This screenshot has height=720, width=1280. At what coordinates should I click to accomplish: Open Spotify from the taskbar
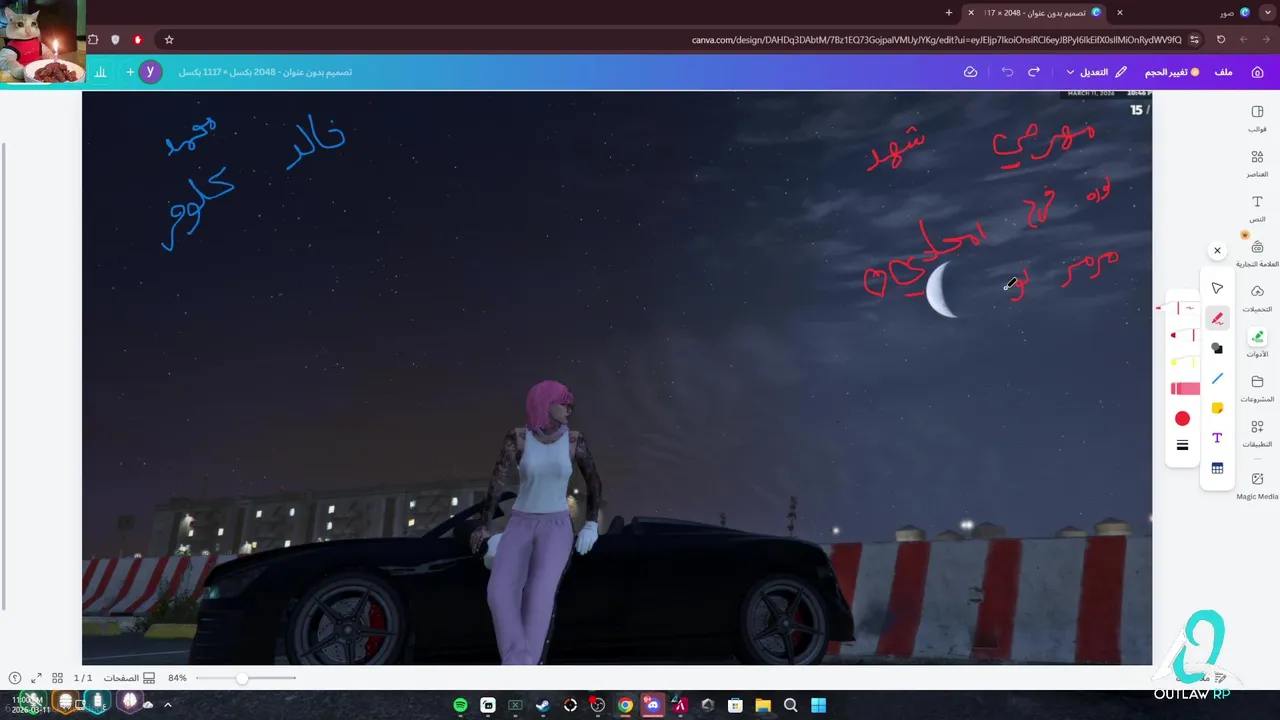coord(460,705)
